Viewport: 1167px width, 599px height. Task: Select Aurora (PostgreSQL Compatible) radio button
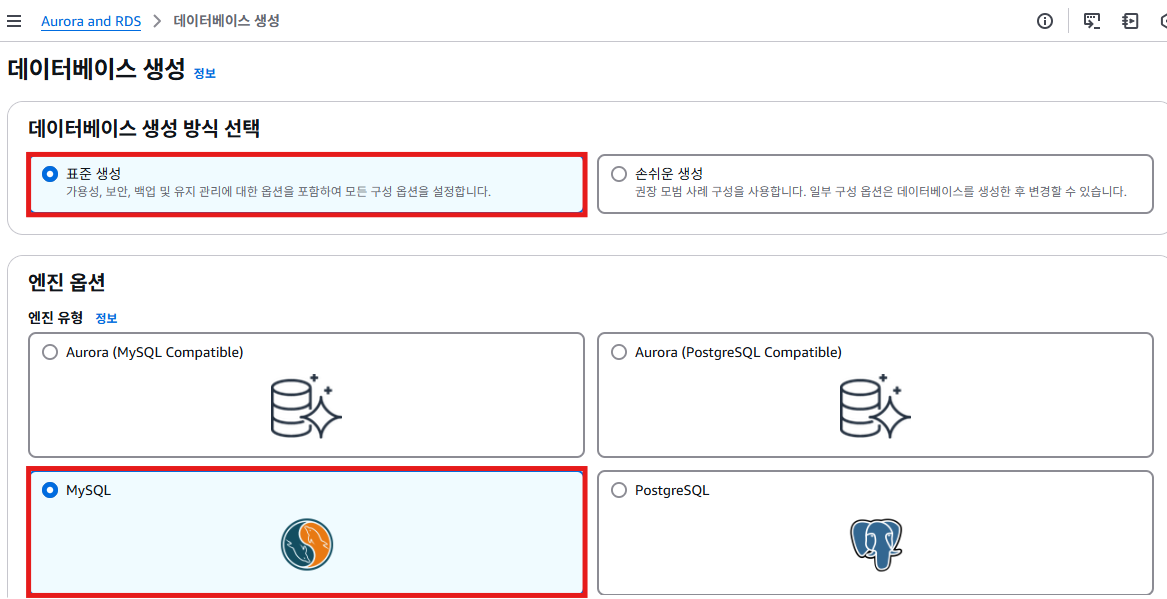pyautogui.click(x=618, y=352)
